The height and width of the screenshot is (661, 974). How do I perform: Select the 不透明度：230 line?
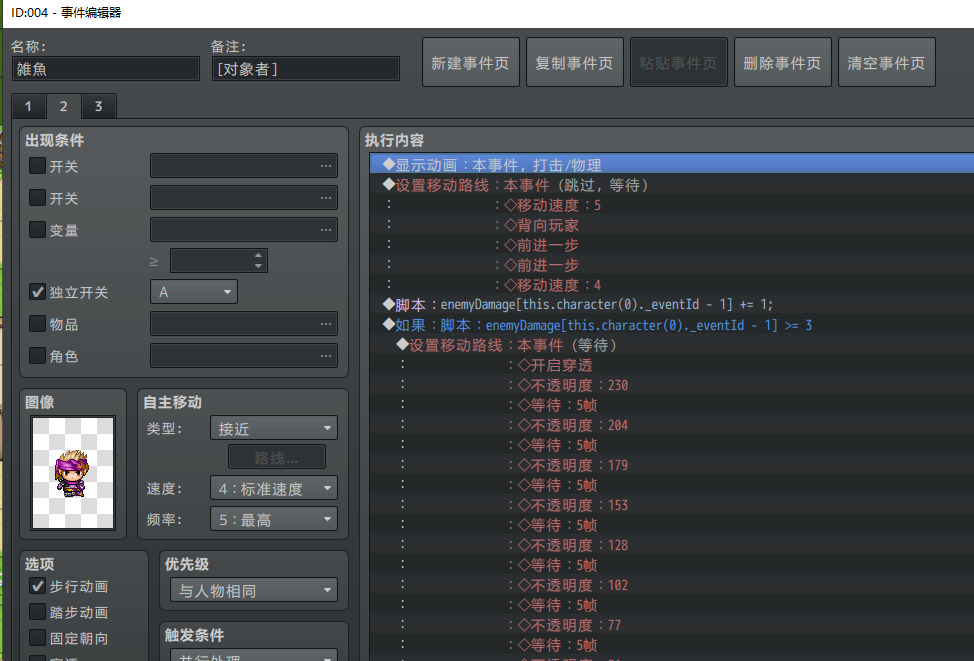pyautogui.click(x=671, y=385)
